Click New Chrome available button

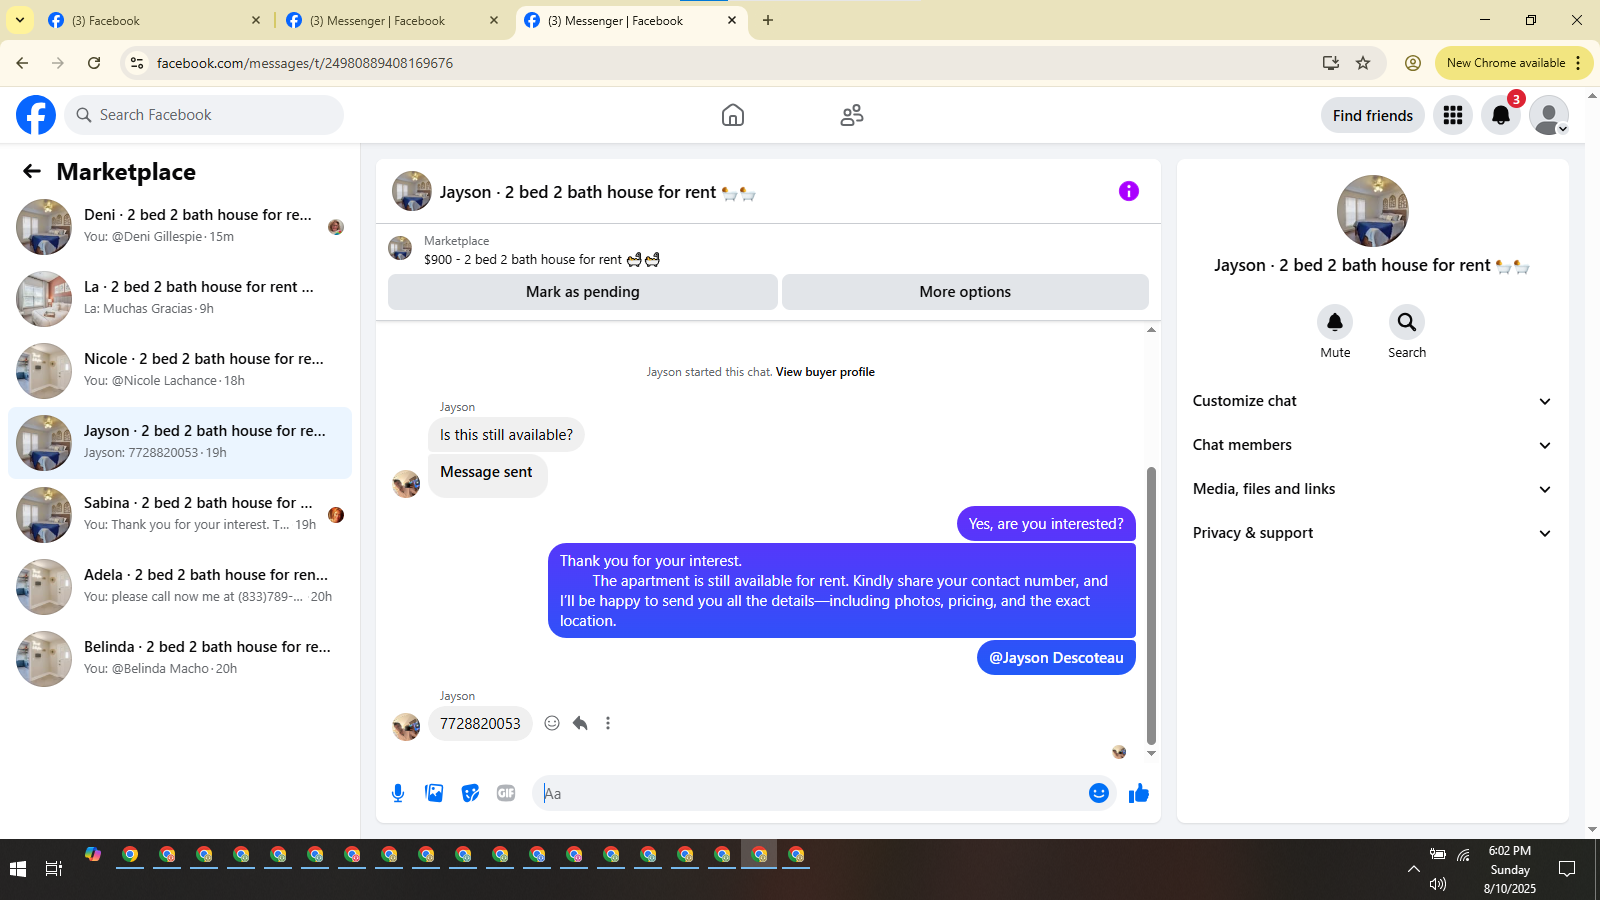pos(1514,63)
